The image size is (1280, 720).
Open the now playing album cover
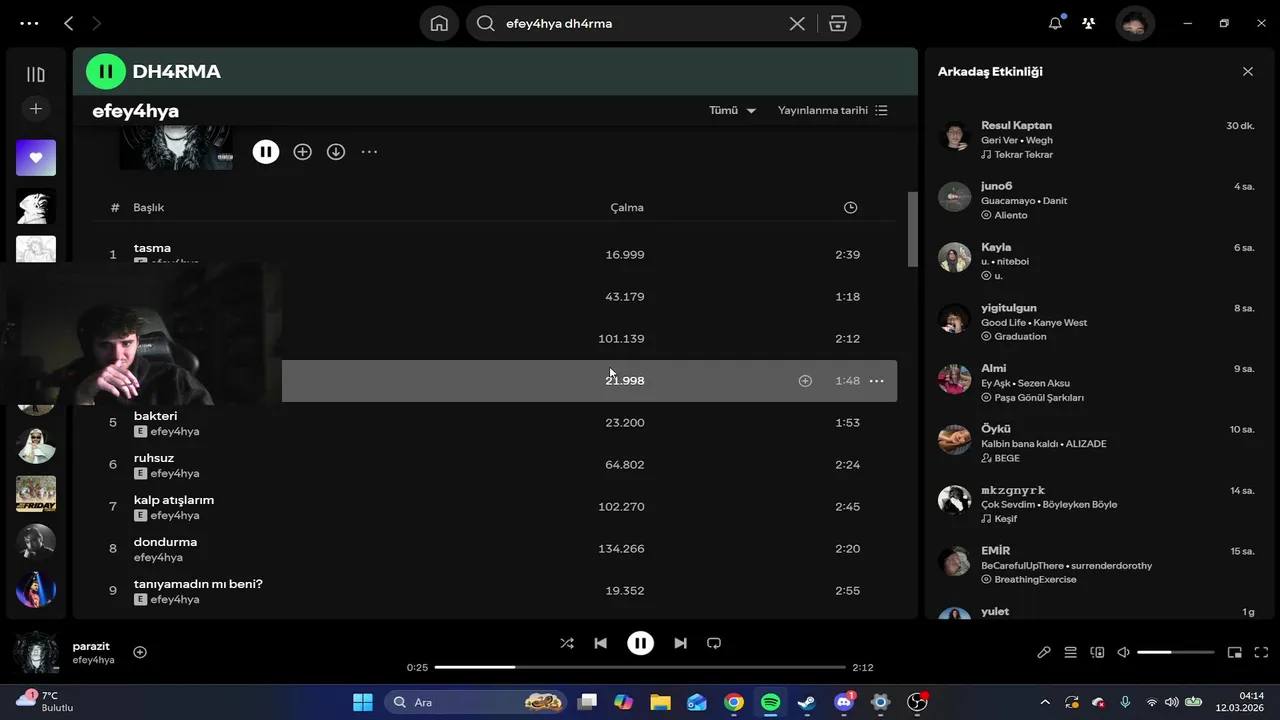pyautogui.click(x=36, y=653)
